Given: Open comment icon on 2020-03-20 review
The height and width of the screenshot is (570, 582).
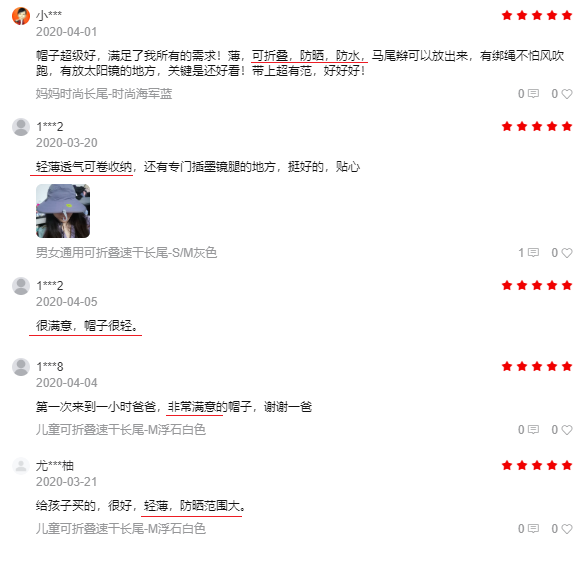Looking at the screenshot, I should coord(533,253).
